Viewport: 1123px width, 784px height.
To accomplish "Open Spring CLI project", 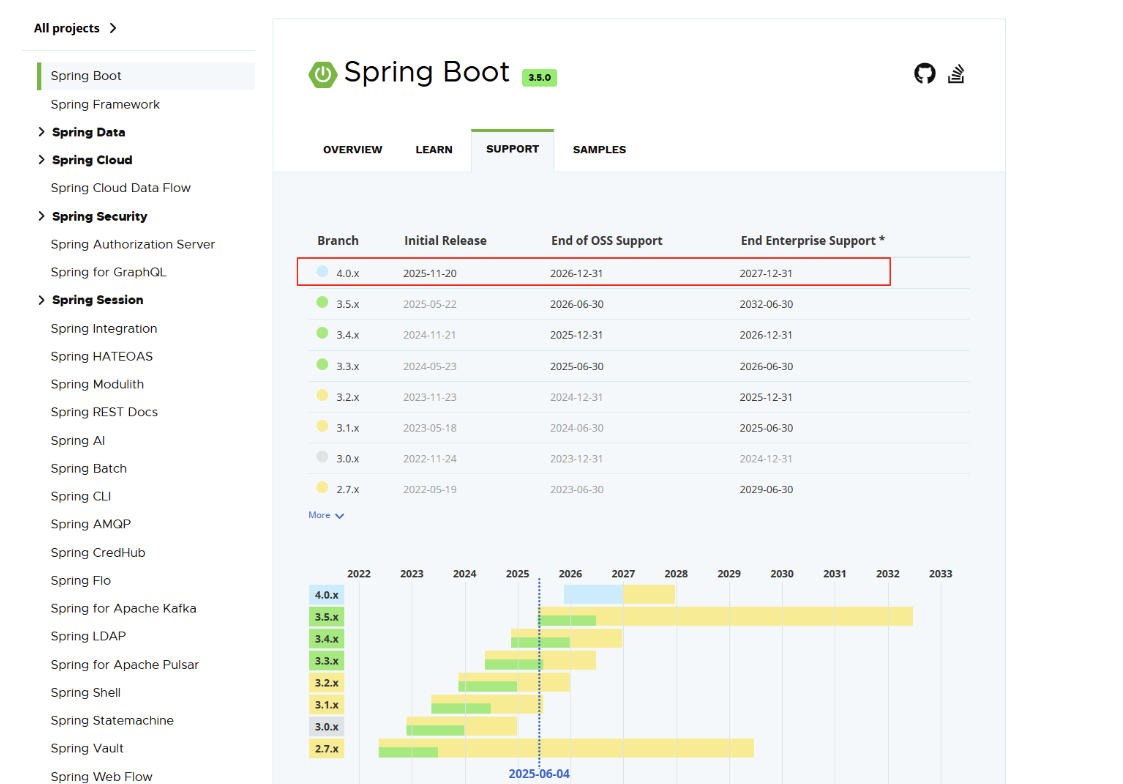I will tap(81, 497).
